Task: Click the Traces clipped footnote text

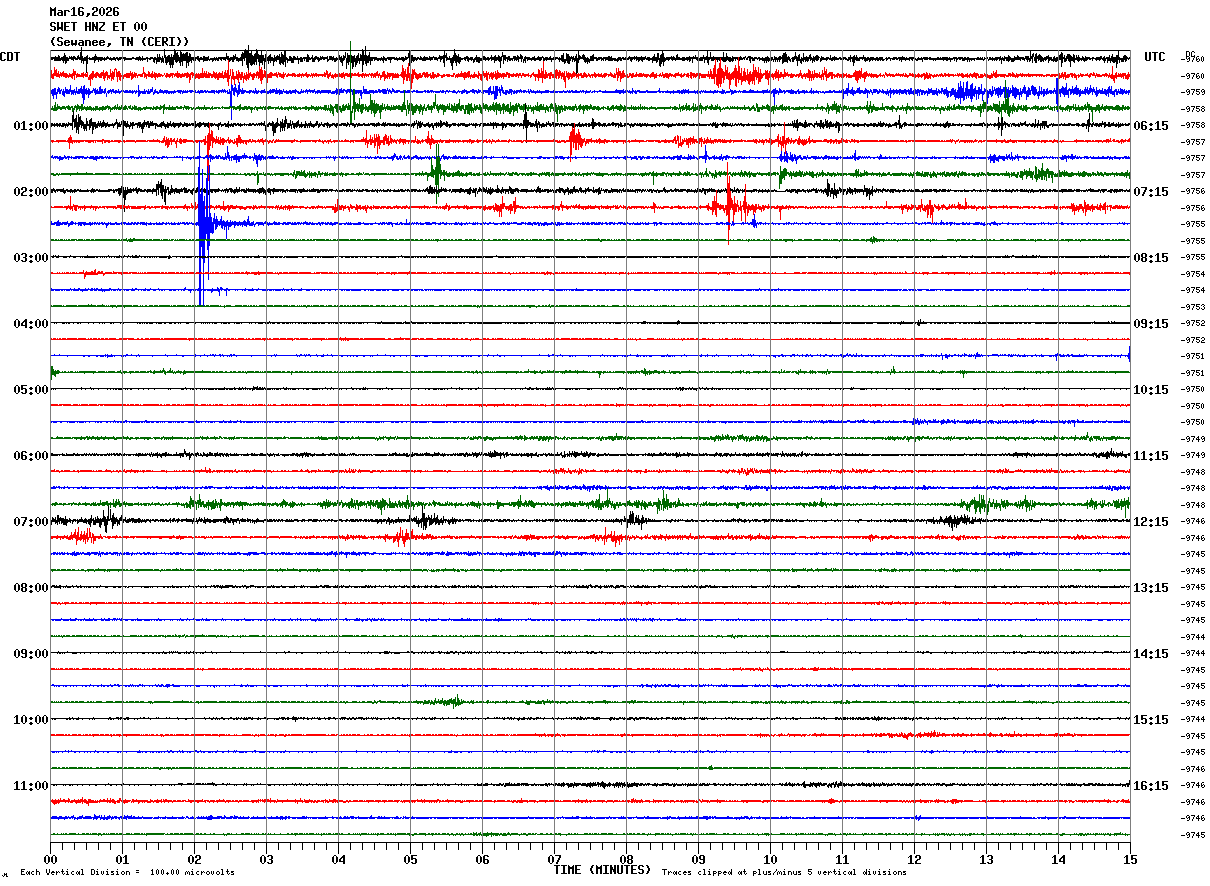Action: (x=784, y=873)
